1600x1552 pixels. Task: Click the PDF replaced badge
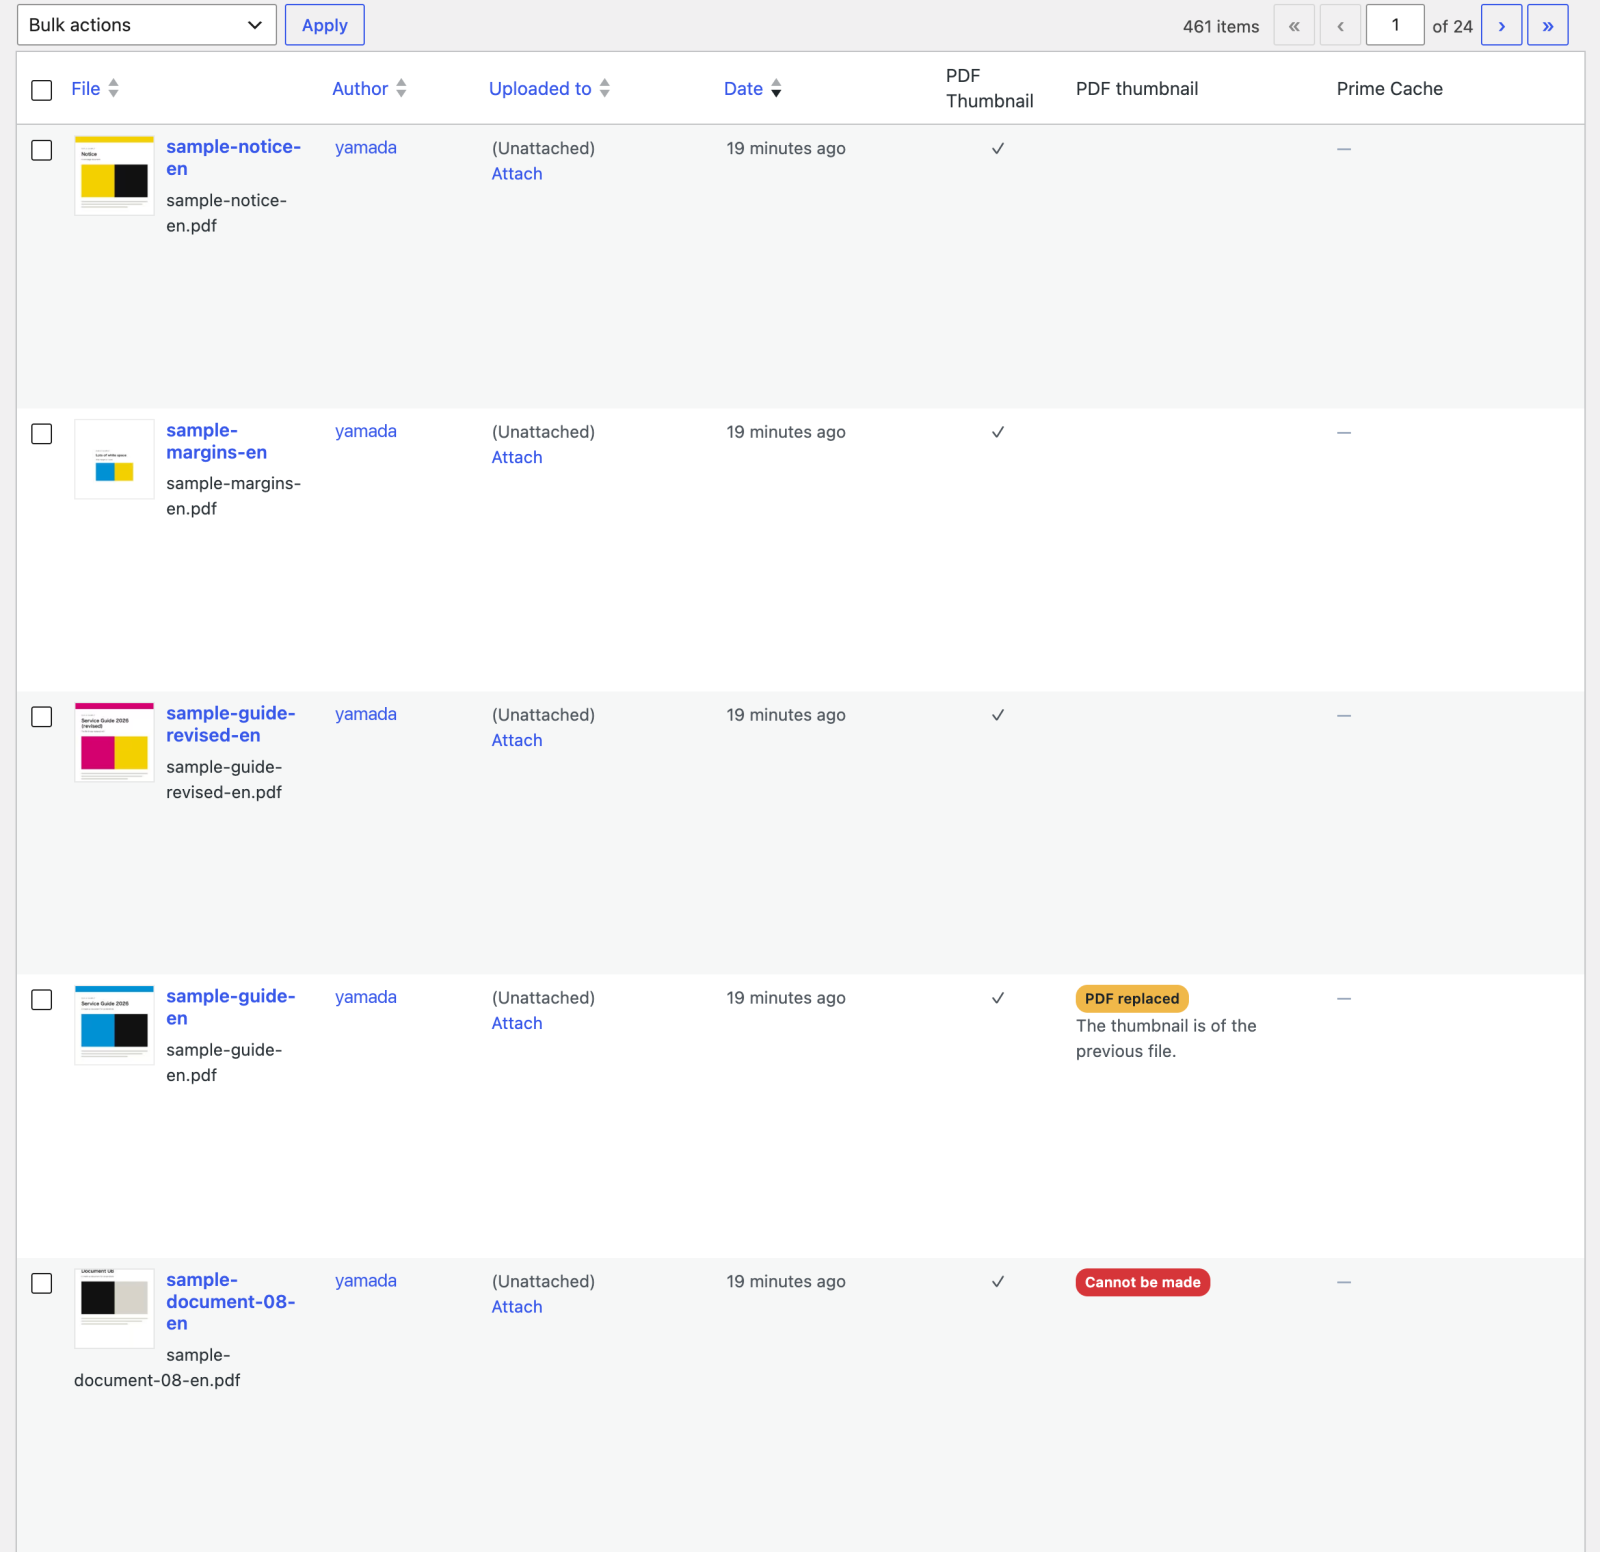(x=1132, y=998)
